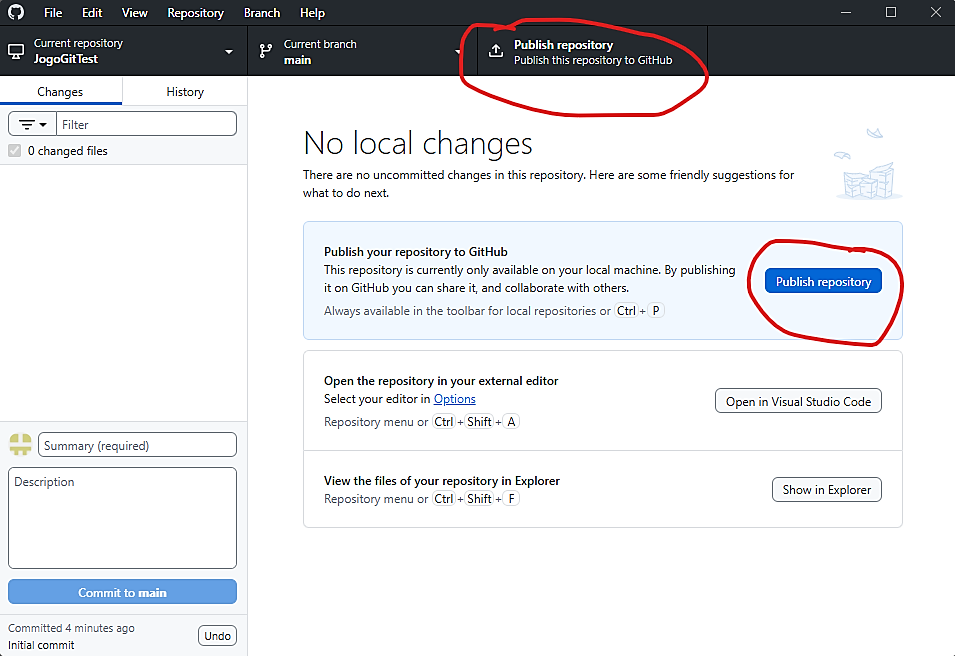The height and width of the screenshot is (656, 955).
Task: Click Open in Visual Studio Code button
Action: pos(798,402)
